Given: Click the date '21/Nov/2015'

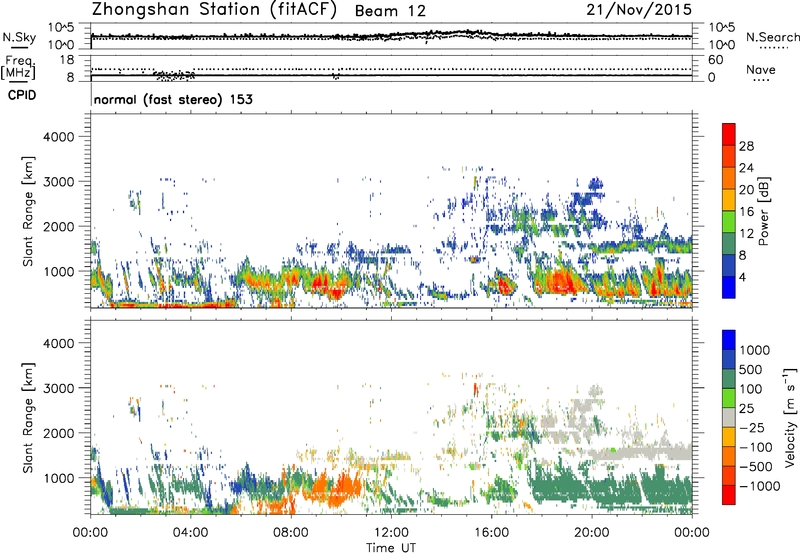Looking at the screenshot, I should 639,10.
